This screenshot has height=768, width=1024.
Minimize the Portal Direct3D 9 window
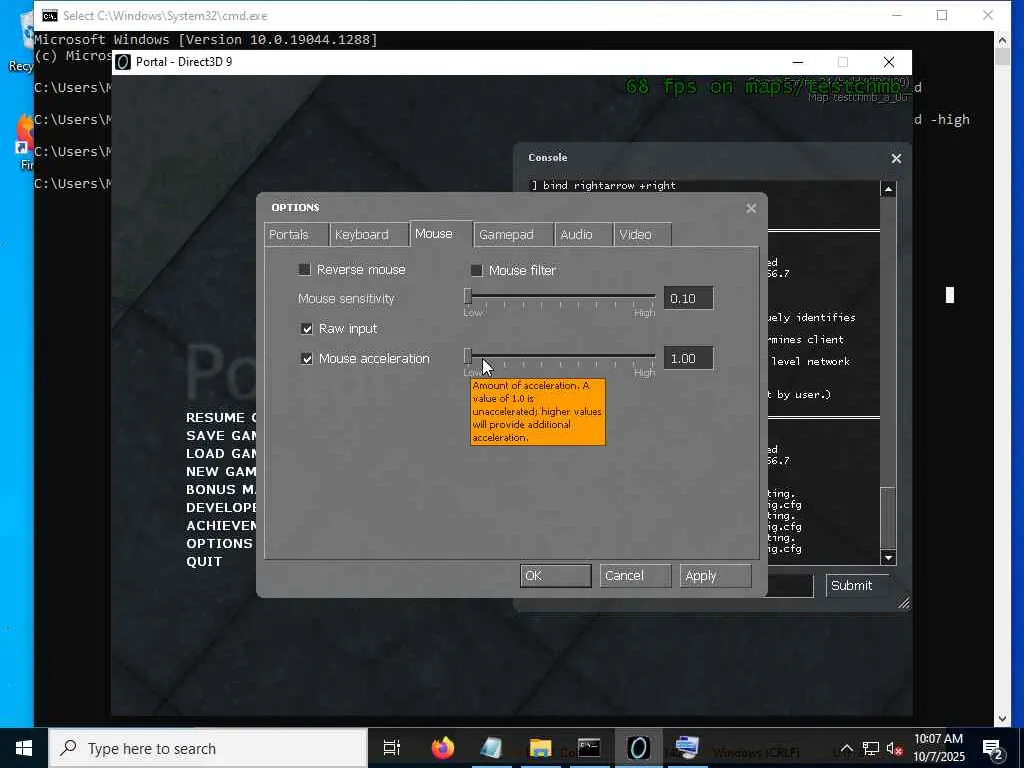[797, 62]
